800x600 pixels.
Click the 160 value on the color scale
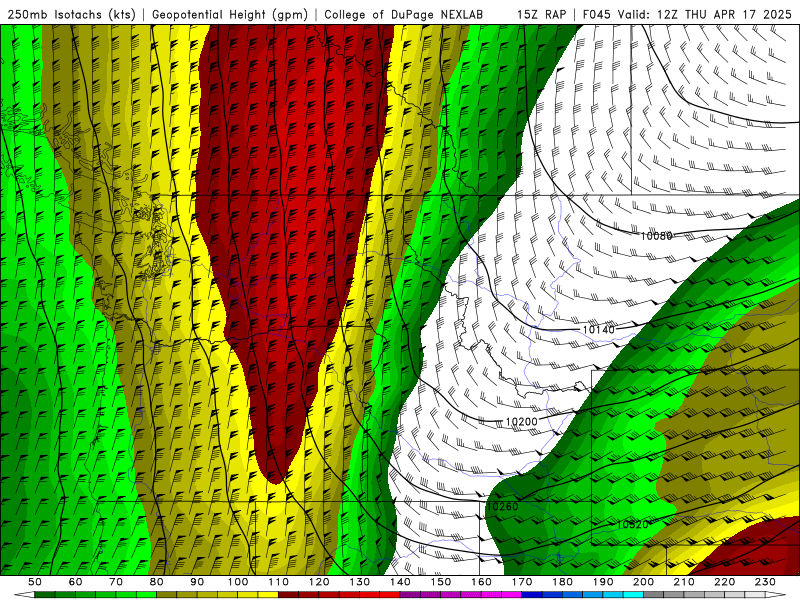[481, 582]
